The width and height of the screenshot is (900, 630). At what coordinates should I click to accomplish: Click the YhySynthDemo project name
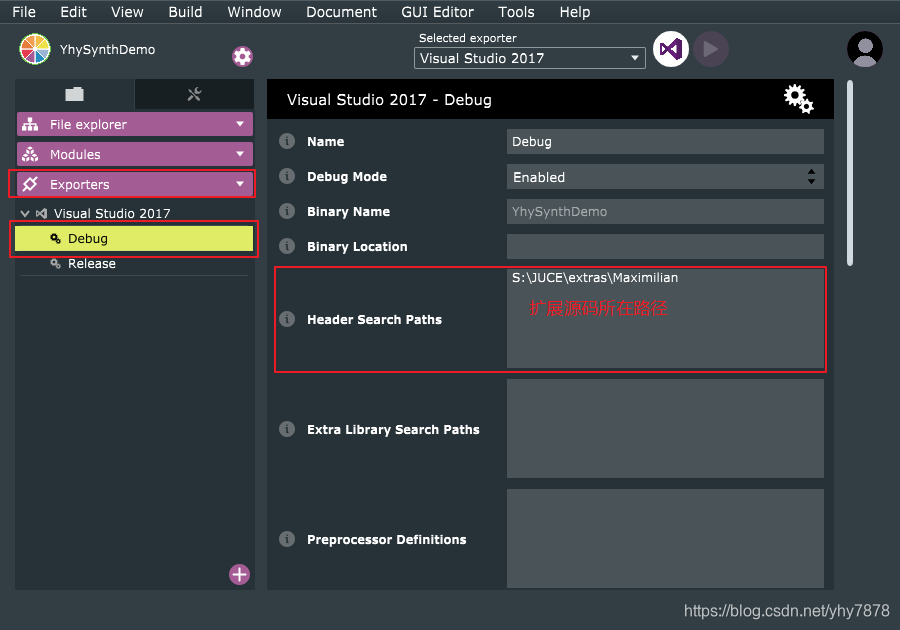[x=107, y=50]
